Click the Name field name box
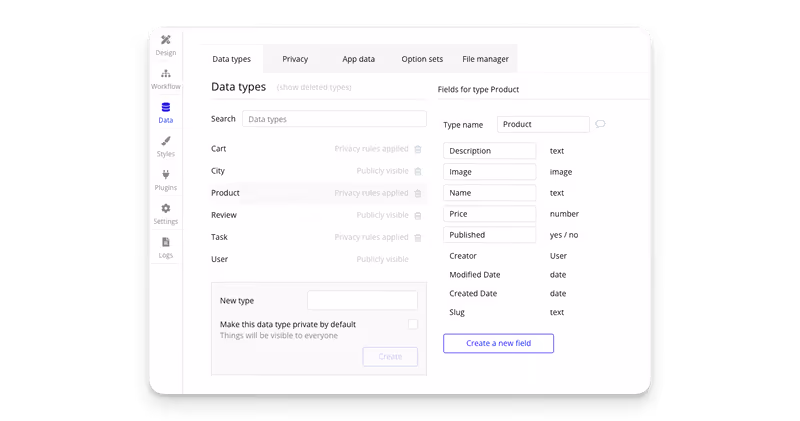This screenshot has width=800, height=421. (x=490, y=192)
